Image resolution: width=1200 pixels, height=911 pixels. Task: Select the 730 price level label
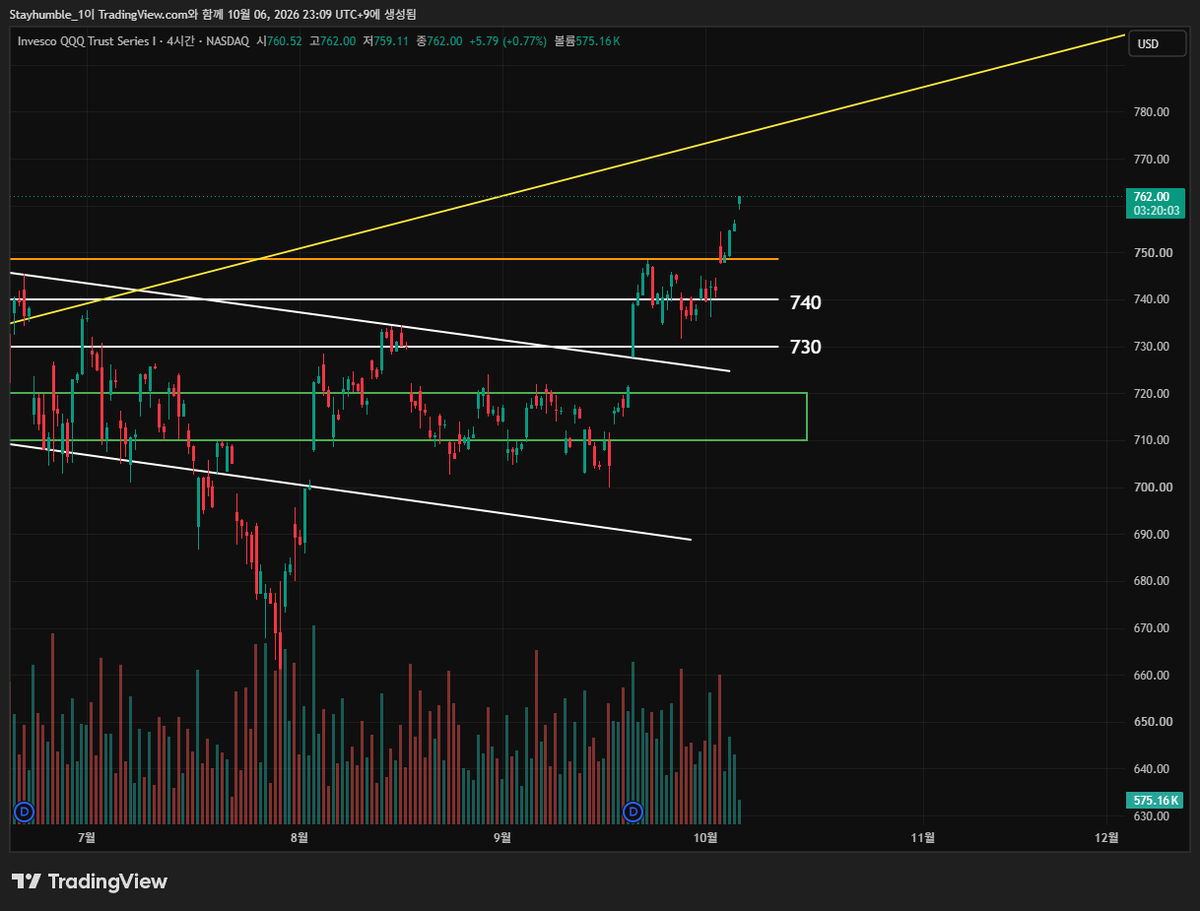click(x=806, y=347)
